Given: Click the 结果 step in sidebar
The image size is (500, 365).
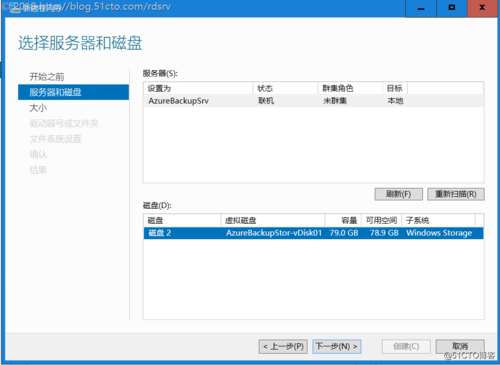Looking at the screenshot, I should point(38,170).
